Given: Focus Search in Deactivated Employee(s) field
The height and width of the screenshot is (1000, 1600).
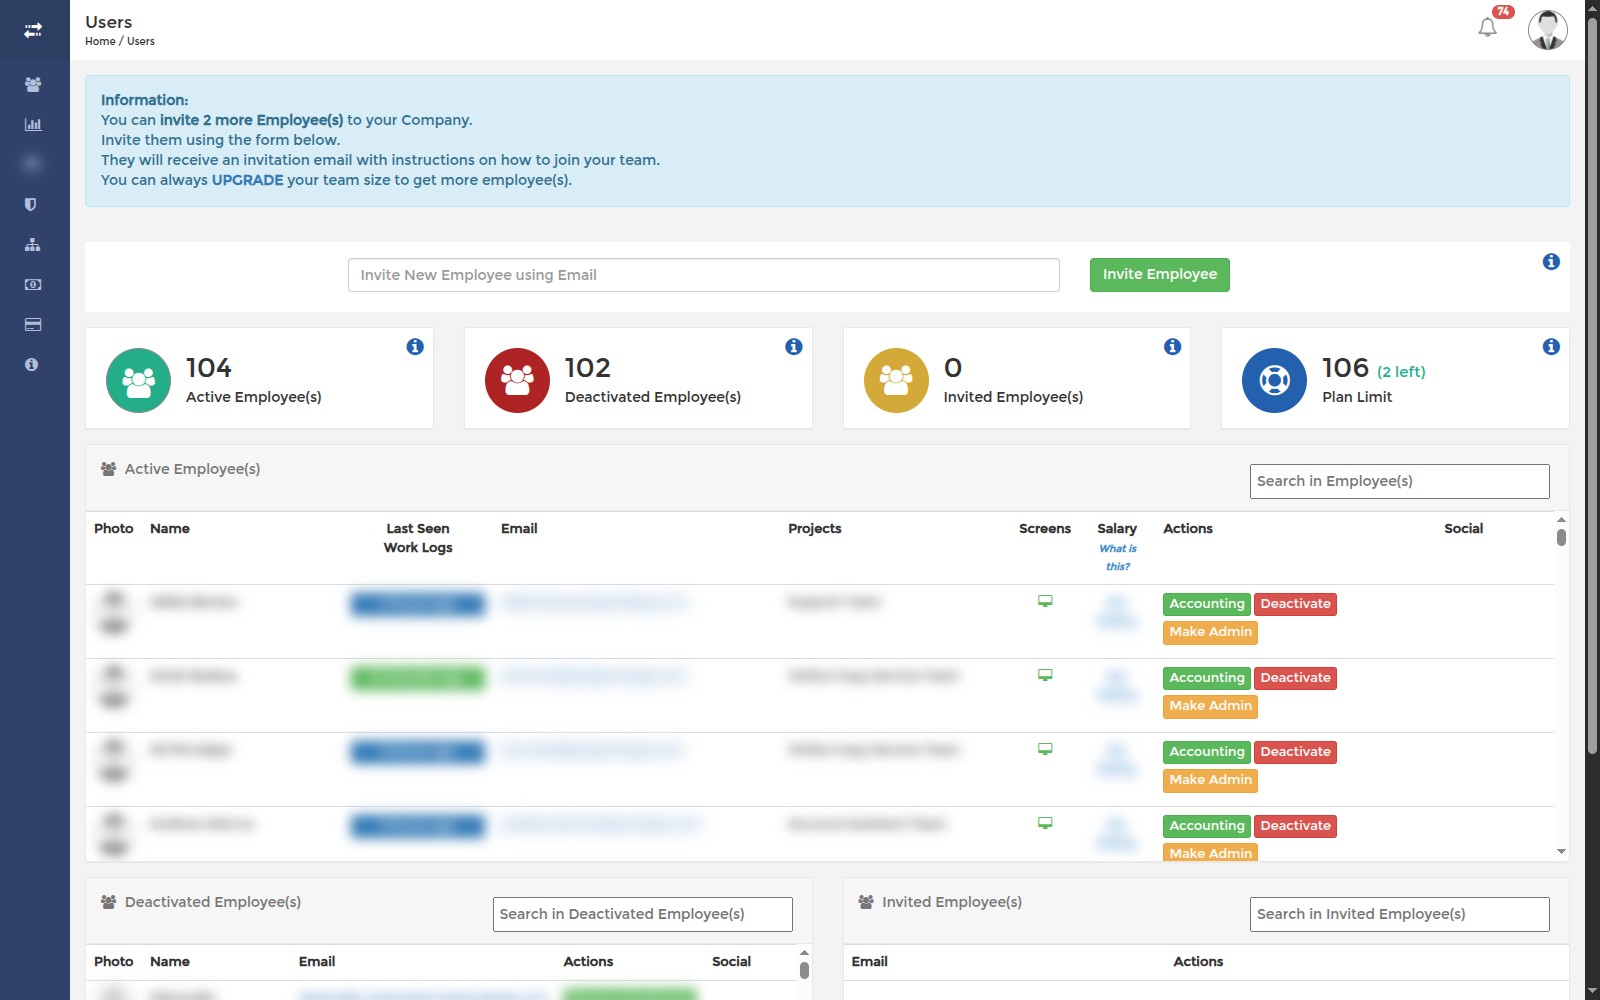Looking at the screenshot, I should [642, 914].
